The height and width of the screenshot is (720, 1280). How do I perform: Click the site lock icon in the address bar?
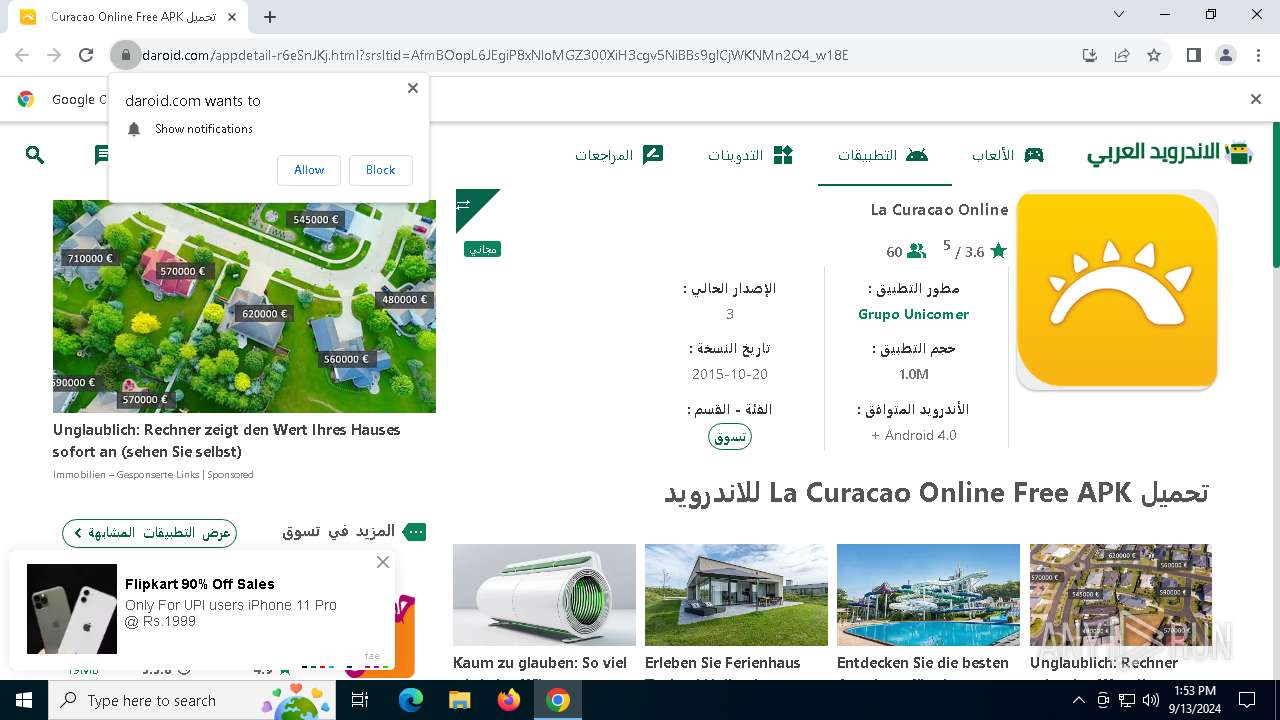coord(125,55)
